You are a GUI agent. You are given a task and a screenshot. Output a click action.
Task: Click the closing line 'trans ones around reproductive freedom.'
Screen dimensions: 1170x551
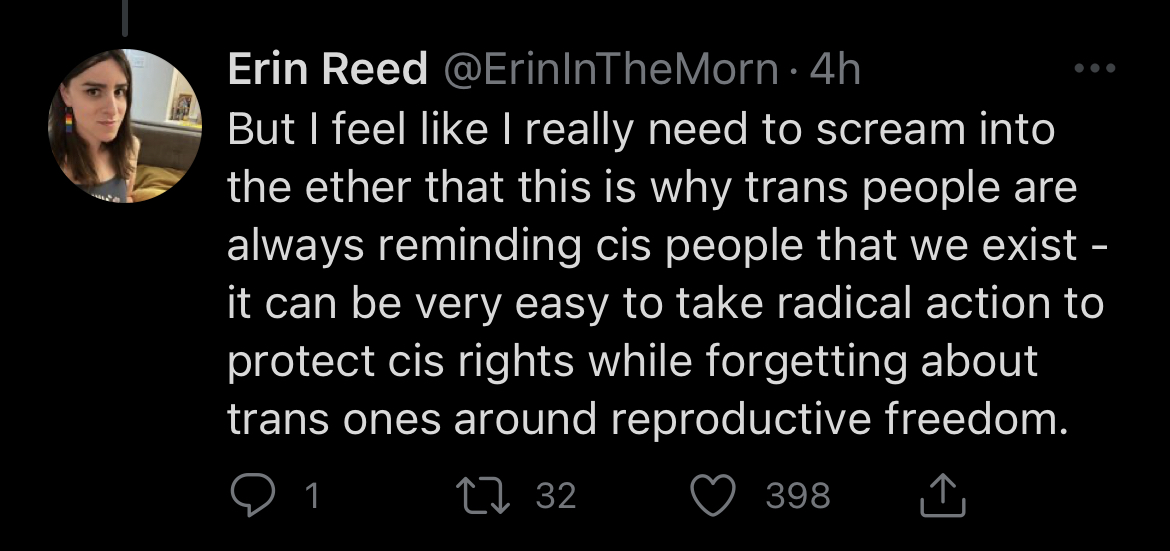[x=644, y=419]
